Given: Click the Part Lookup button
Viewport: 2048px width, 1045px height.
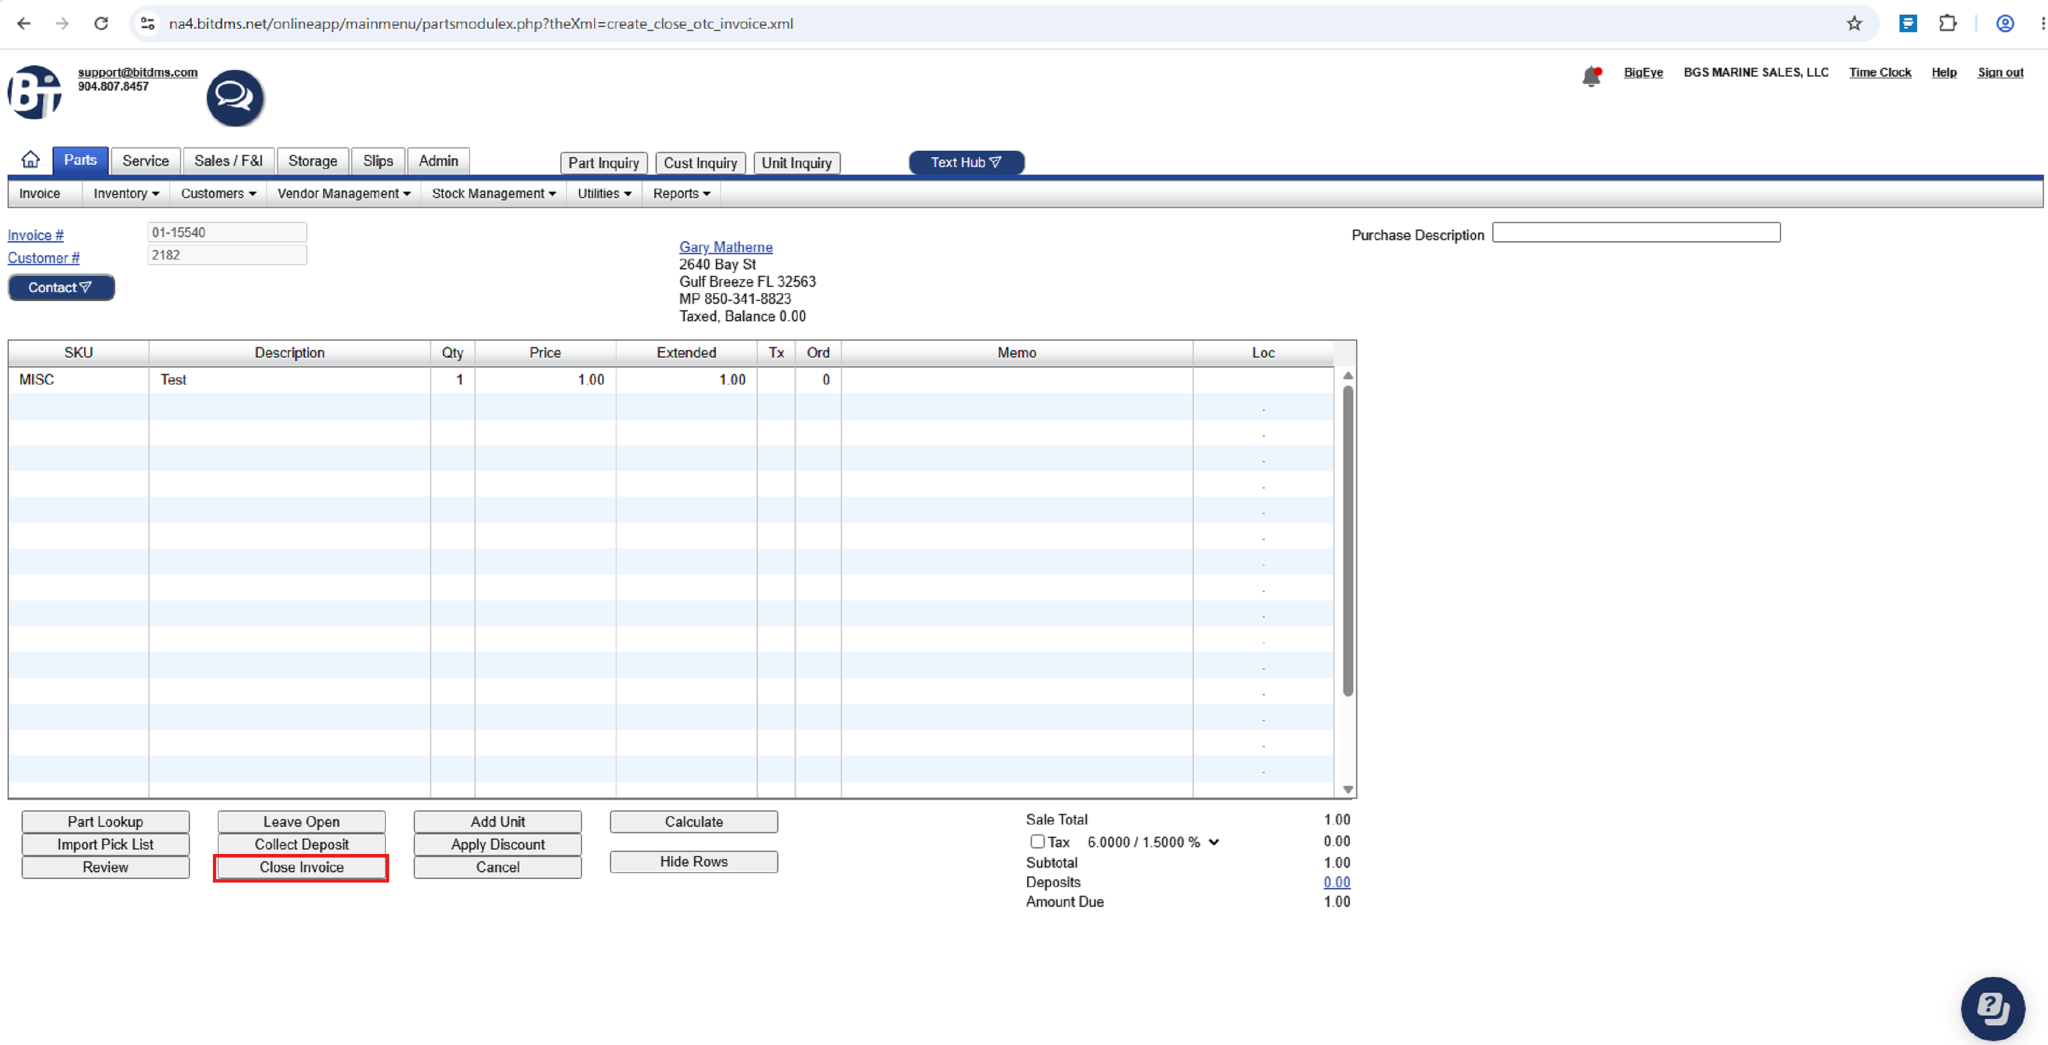Looking at the screenshot, I should click(x=105, y=821).
